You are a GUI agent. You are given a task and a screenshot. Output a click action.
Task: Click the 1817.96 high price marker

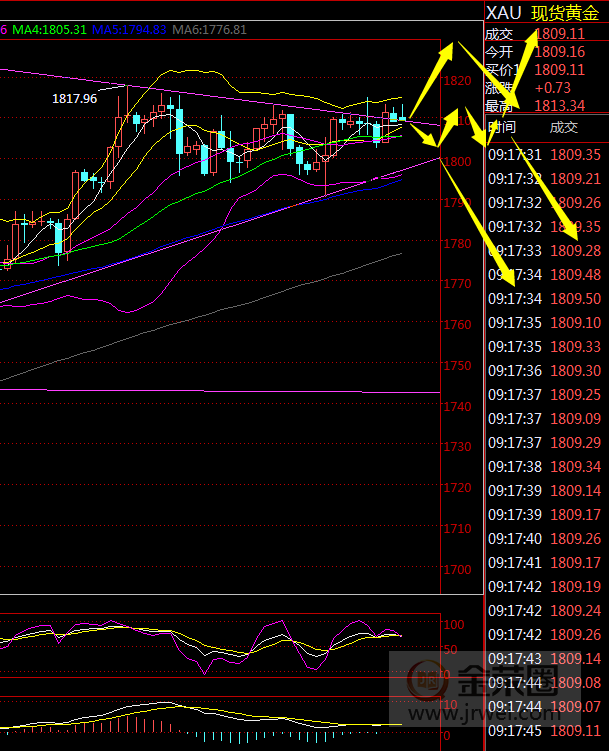tap(75, 98)
